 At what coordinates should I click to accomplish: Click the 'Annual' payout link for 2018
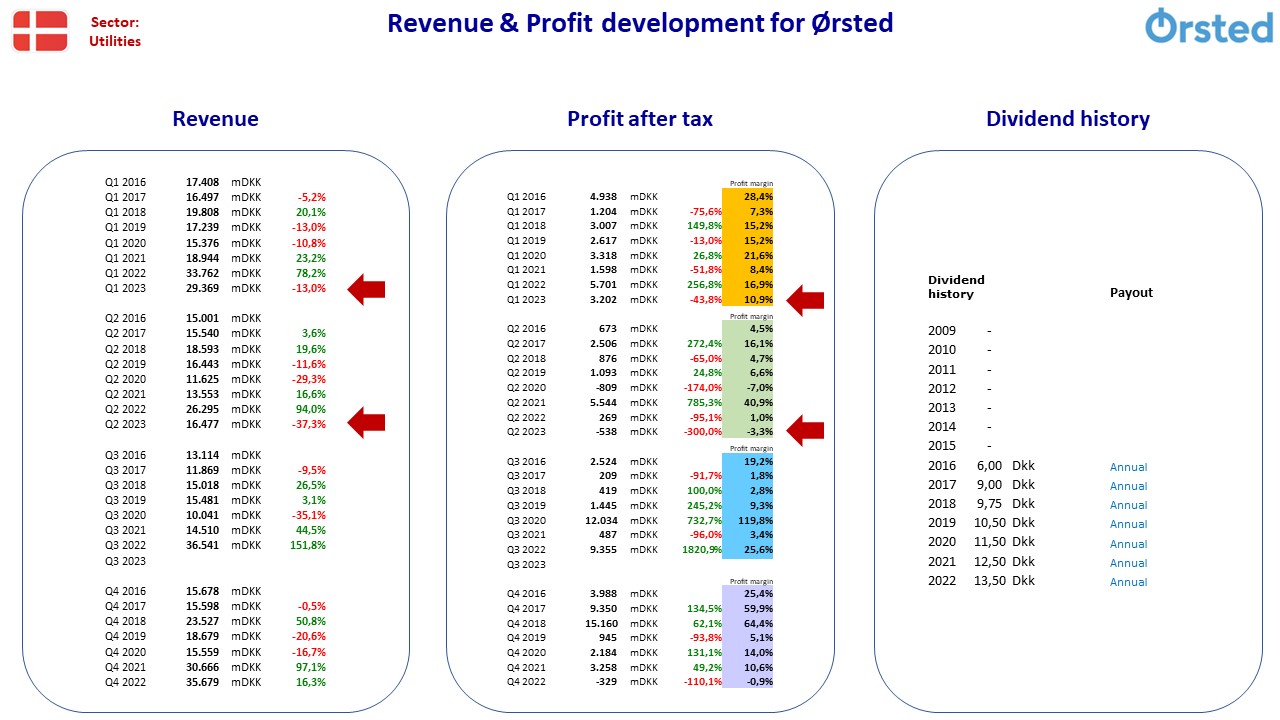[x=1128, y=505]
